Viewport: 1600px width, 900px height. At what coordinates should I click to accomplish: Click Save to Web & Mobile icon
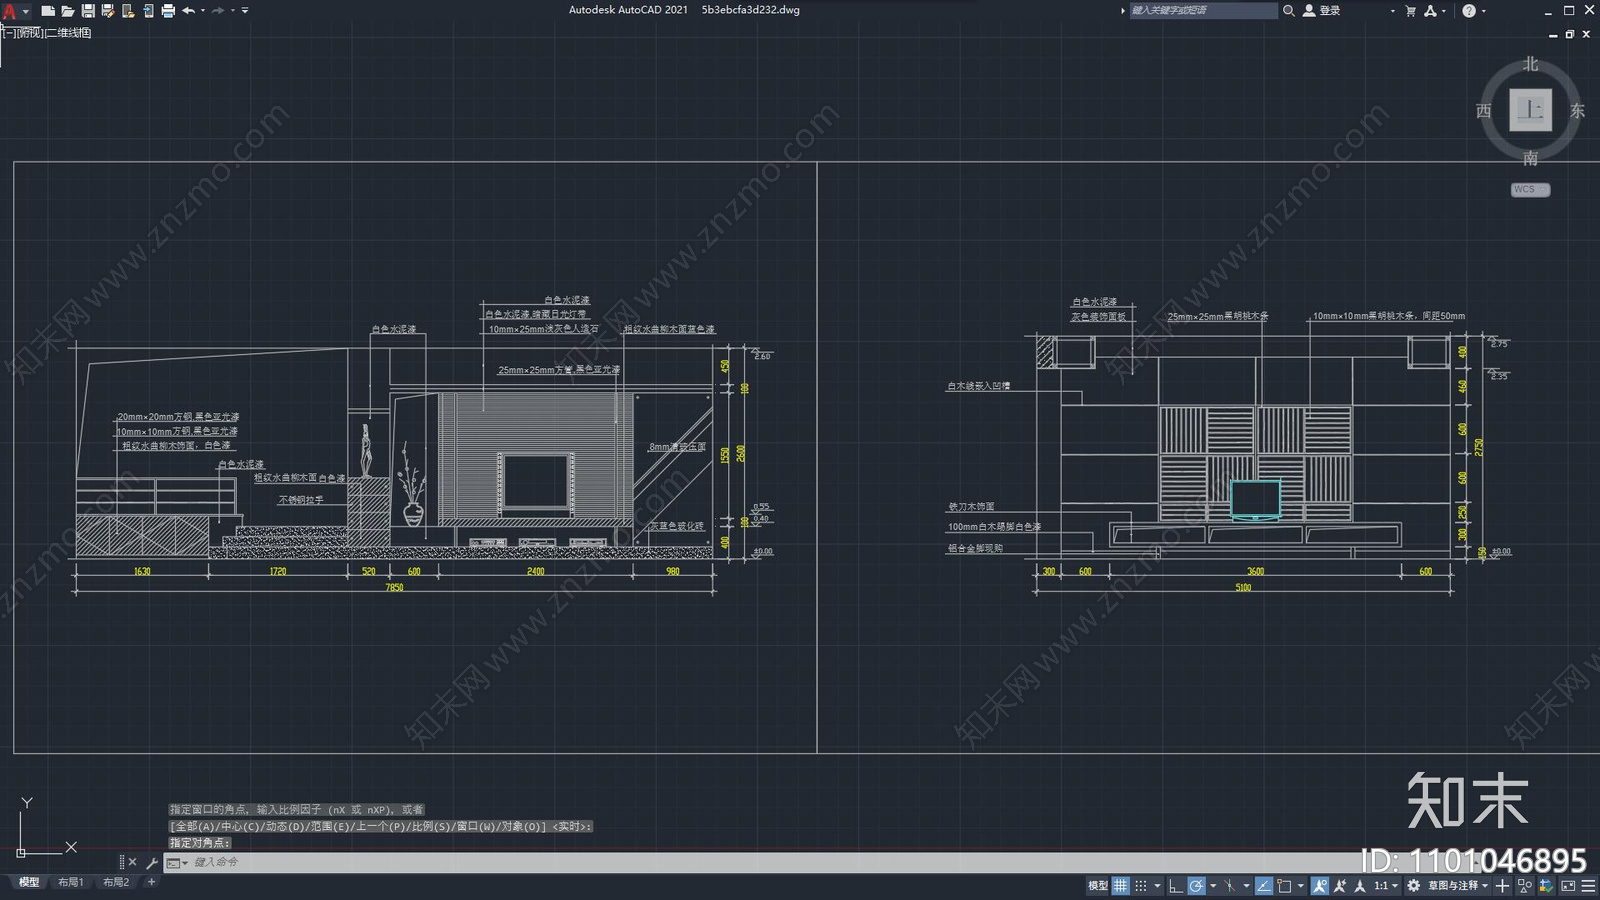[148, 11]
